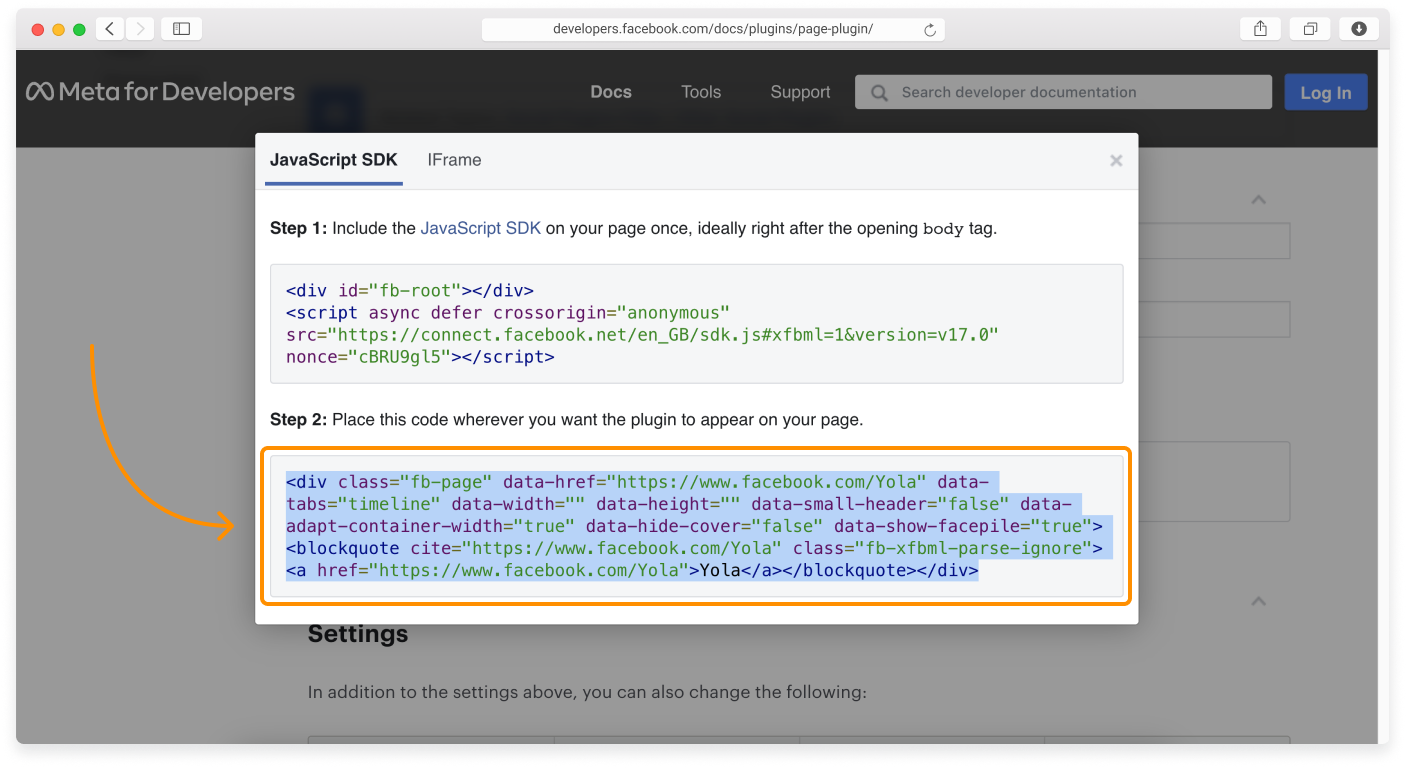Open the Docs menu
Image resolution: width=1406 pixels, height=768 pixels.
(x=610, y=91)
